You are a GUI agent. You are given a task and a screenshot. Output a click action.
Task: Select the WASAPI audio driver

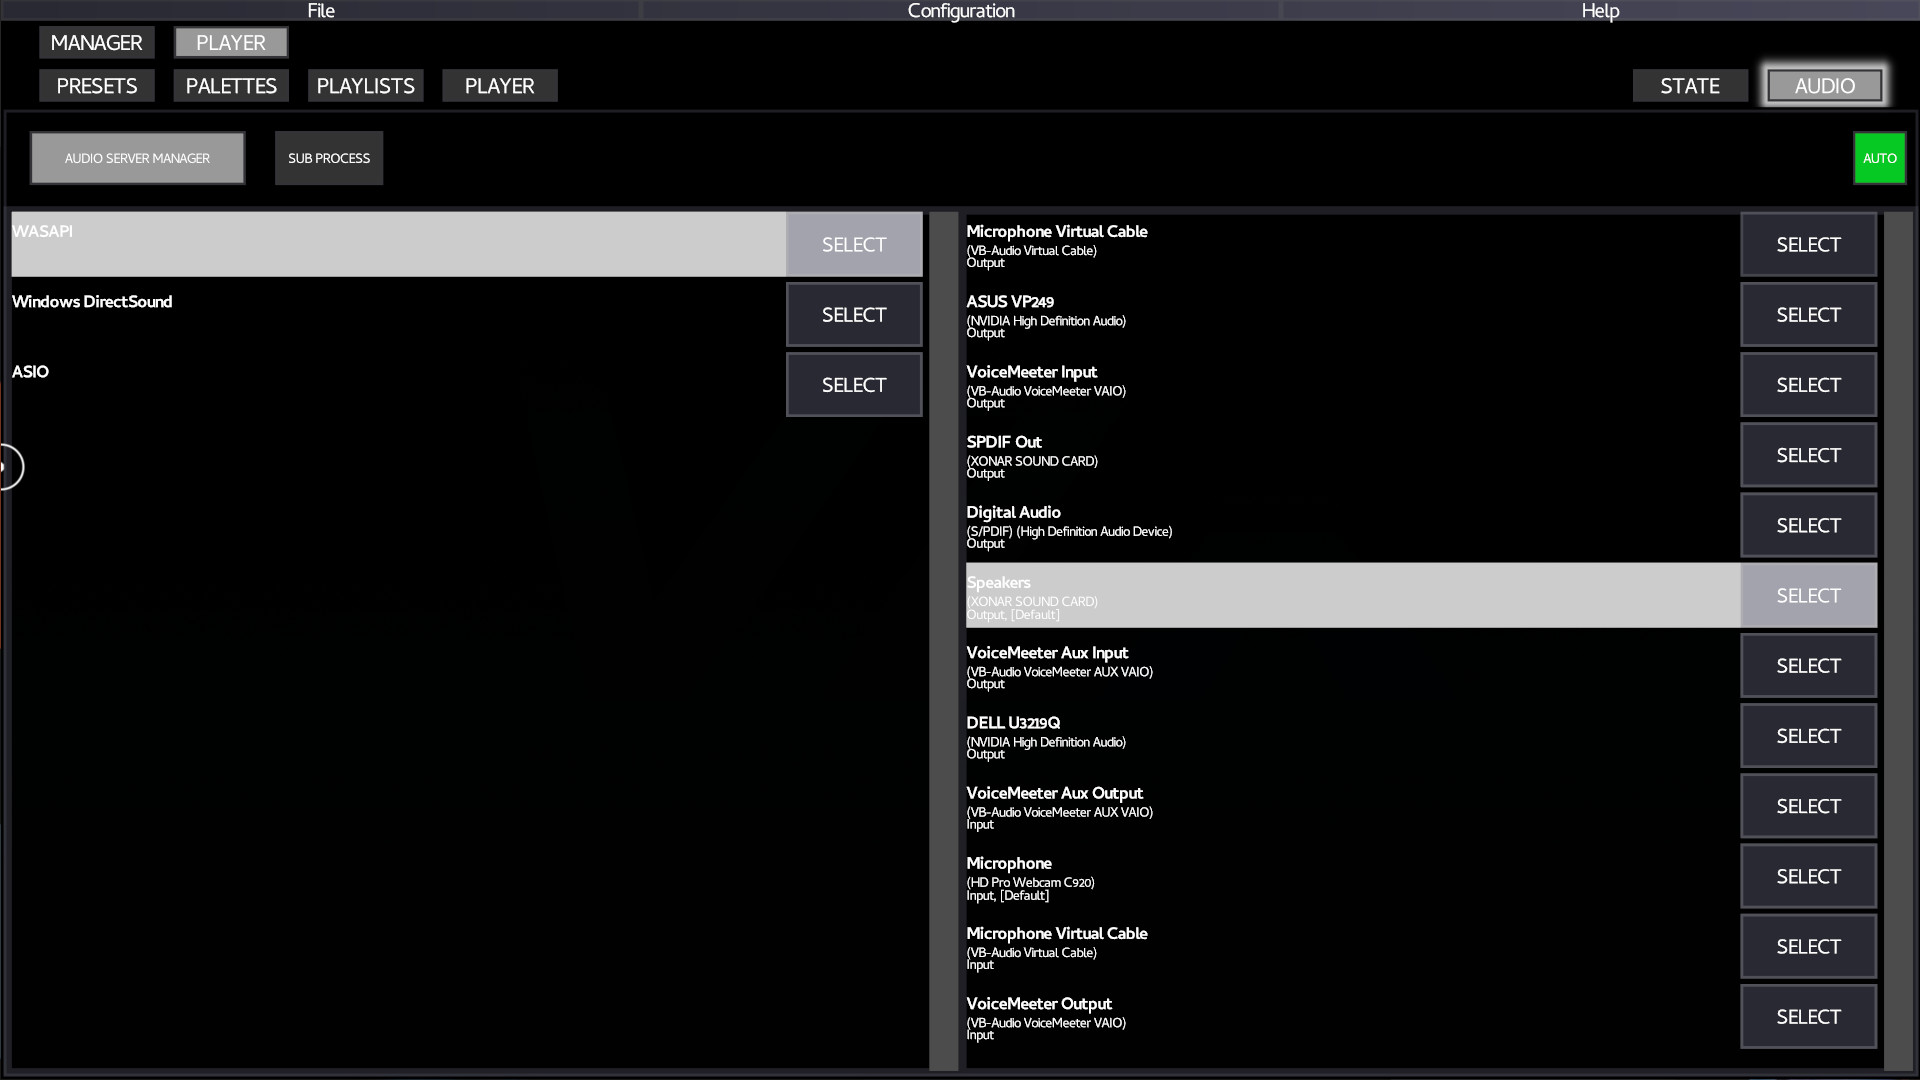click(x=853, y=244)
